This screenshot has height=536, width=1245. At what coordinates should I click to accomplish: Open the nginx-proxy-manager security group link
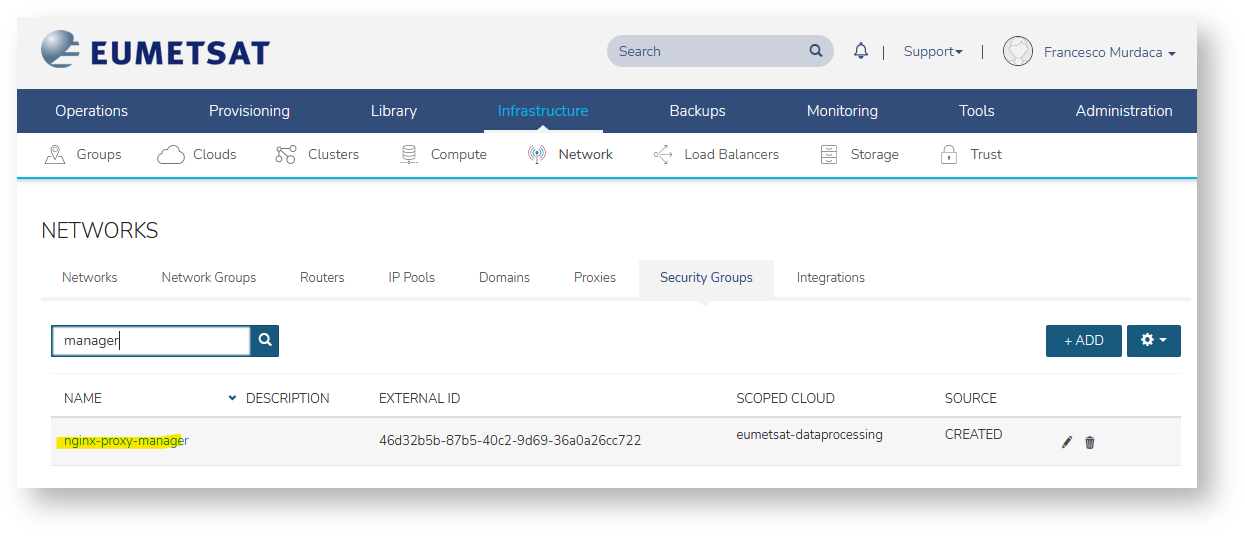(x=125, y=441)
